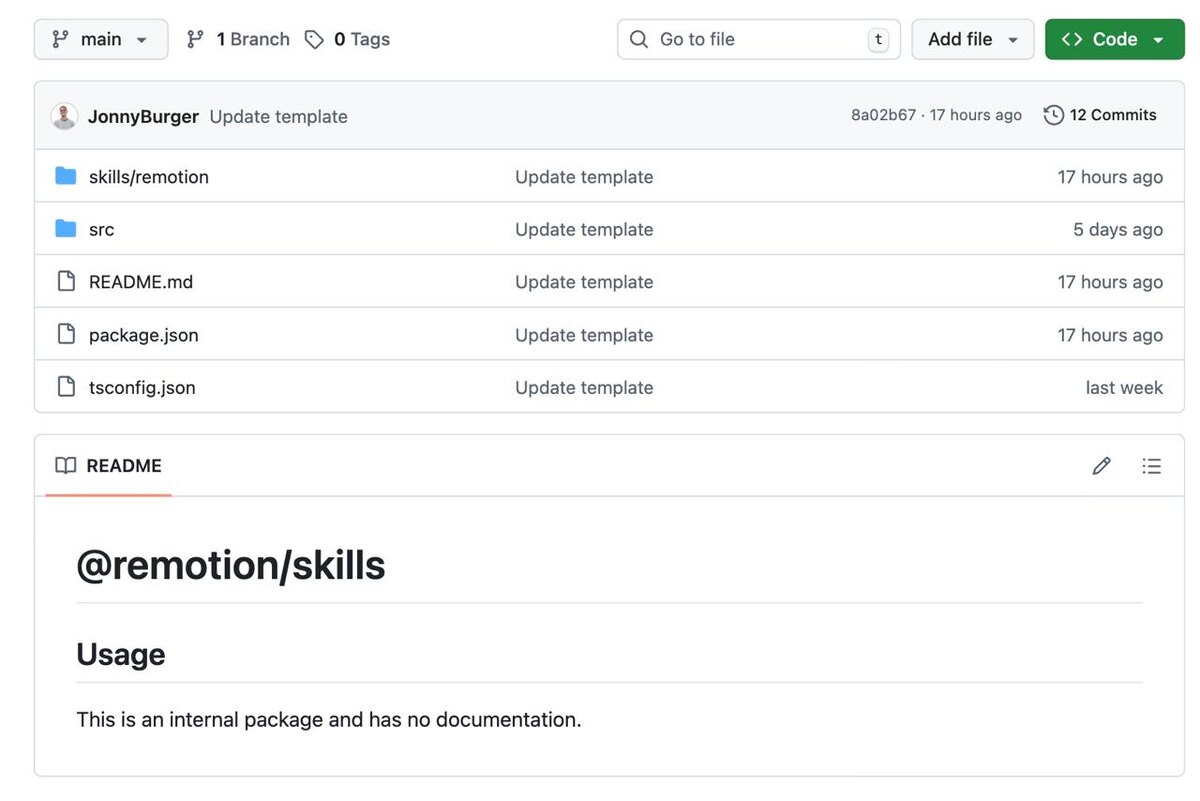Open the tsconfig.json file
Viewport: 1200px width, 801px height.
point(142,388)
